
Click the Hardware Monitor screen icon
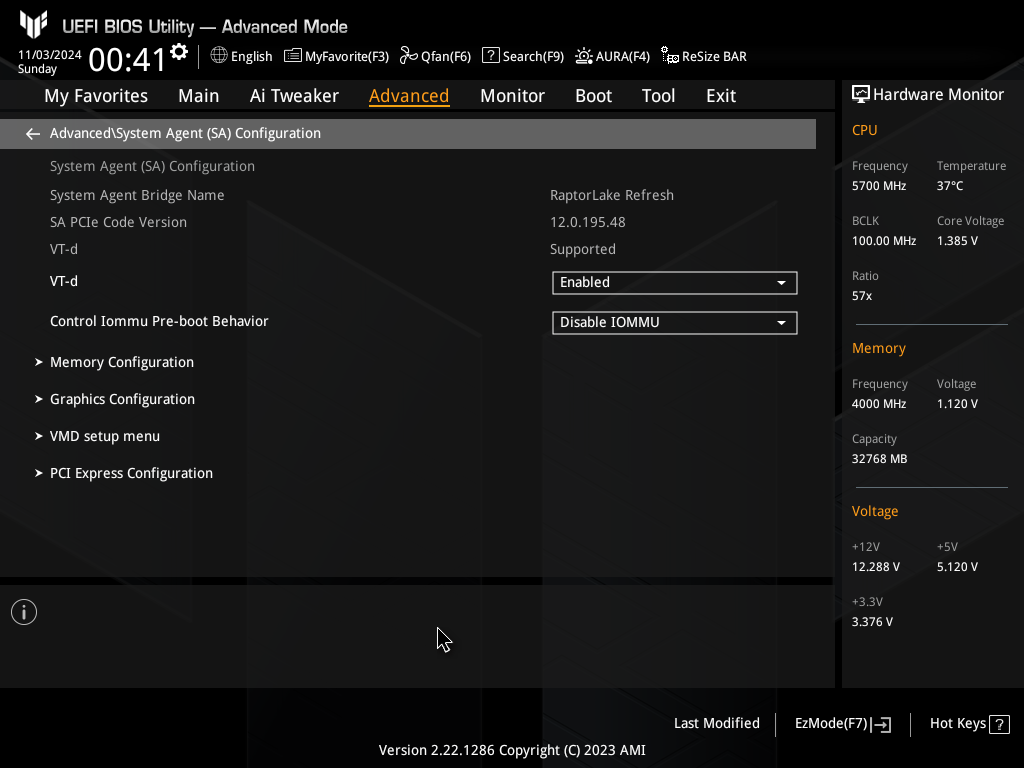point(861,95)
